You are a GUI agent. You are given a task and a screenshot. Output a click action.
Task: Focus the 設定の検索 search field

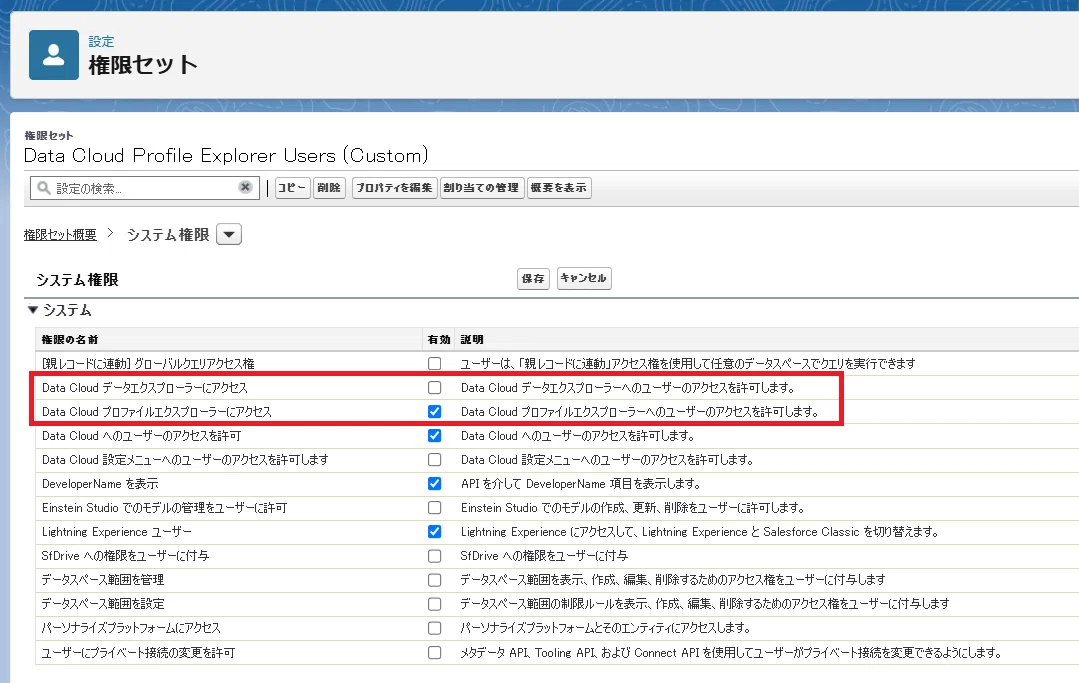coord(145,188)
